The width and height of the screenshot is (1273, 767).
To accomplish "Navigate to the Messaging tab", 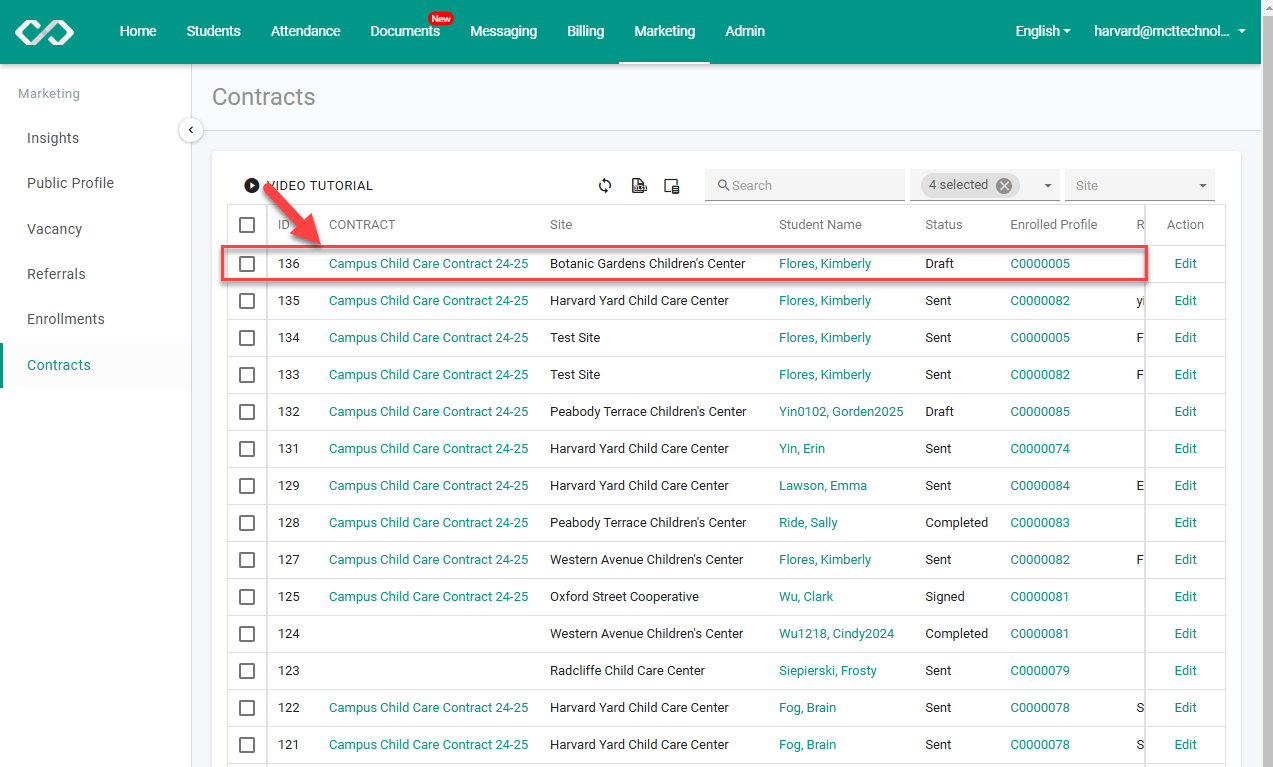I will (503, 31).
